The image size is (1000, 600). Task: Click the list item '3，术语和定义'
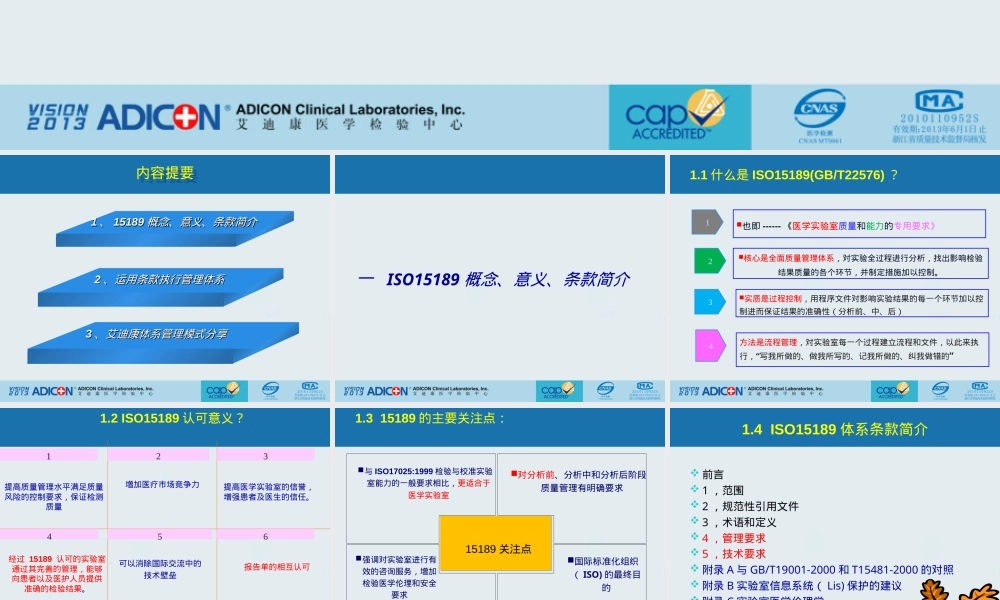point(739,522)
